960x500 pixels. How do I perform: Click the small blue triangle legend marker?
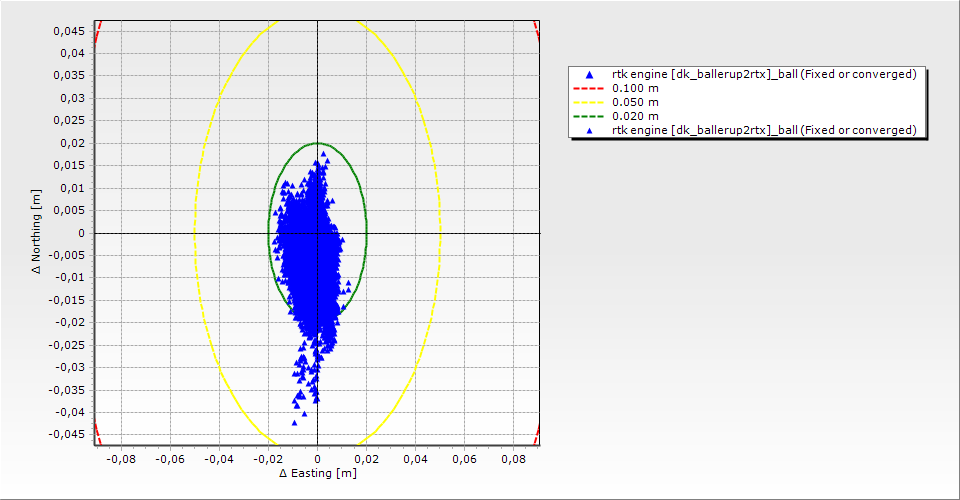(x=589, y=130)
